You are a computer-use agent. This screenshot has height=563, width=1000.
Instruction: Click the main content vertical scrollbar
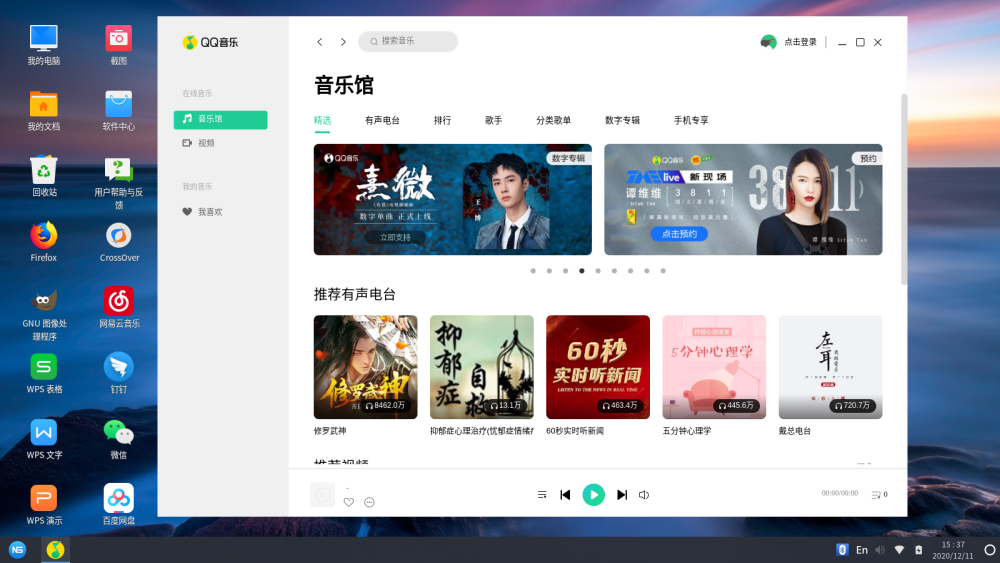click(x=904, y=189)
